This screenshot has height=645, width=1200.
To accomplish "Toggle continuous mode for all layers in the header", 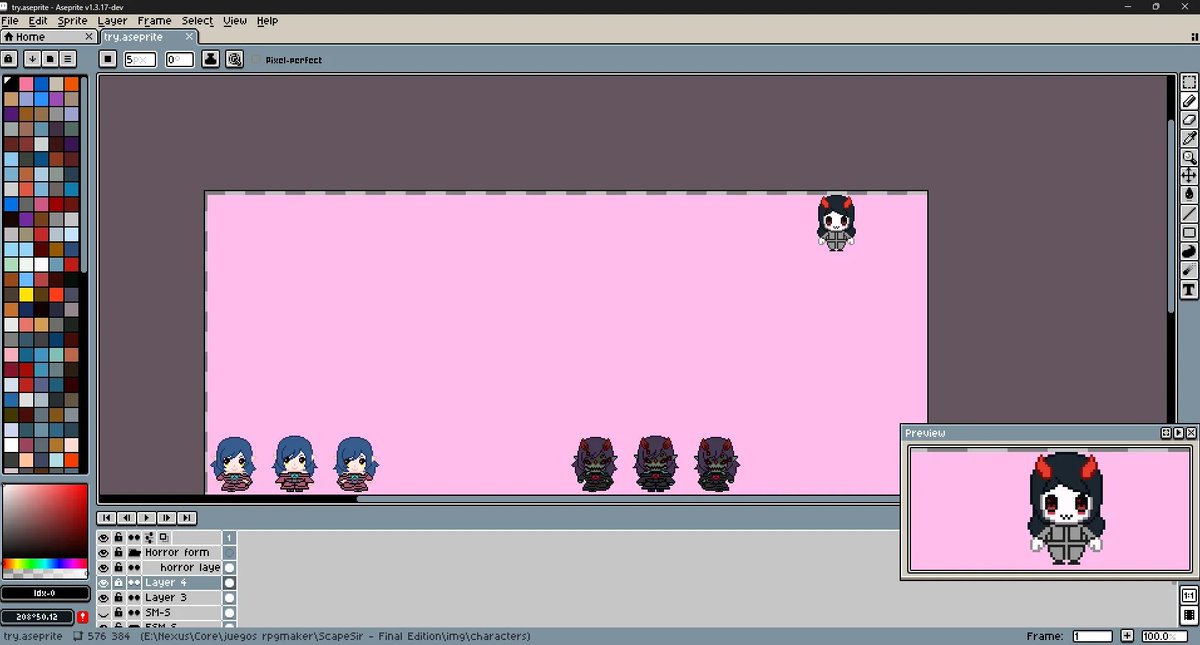I will point(134,537).
